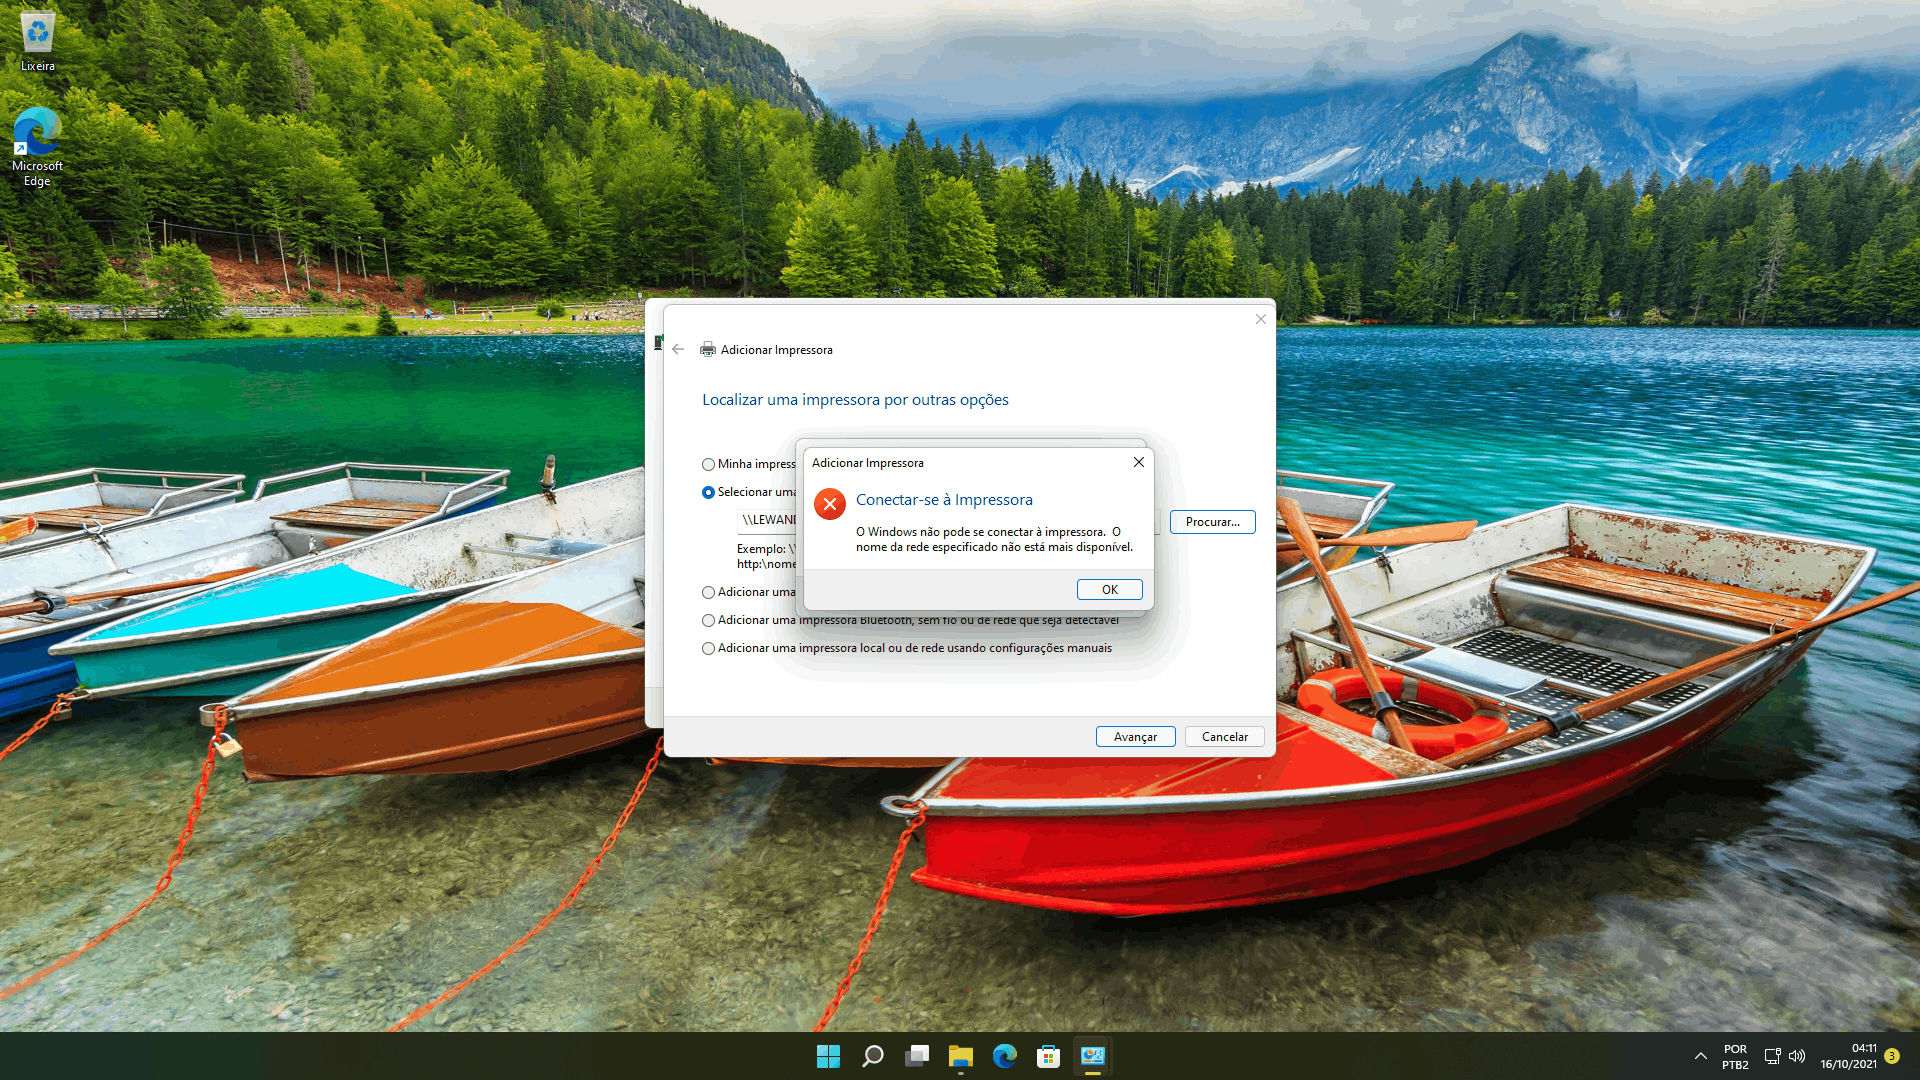Open Task View on taskbar
Viewport: 1920px width, 1080px height.
tap(917, 1056)
